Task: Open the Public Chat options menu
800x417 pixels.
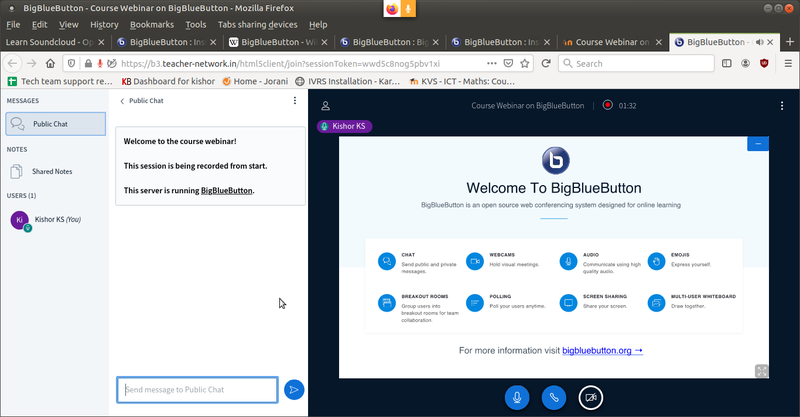Action: [295, 101]
